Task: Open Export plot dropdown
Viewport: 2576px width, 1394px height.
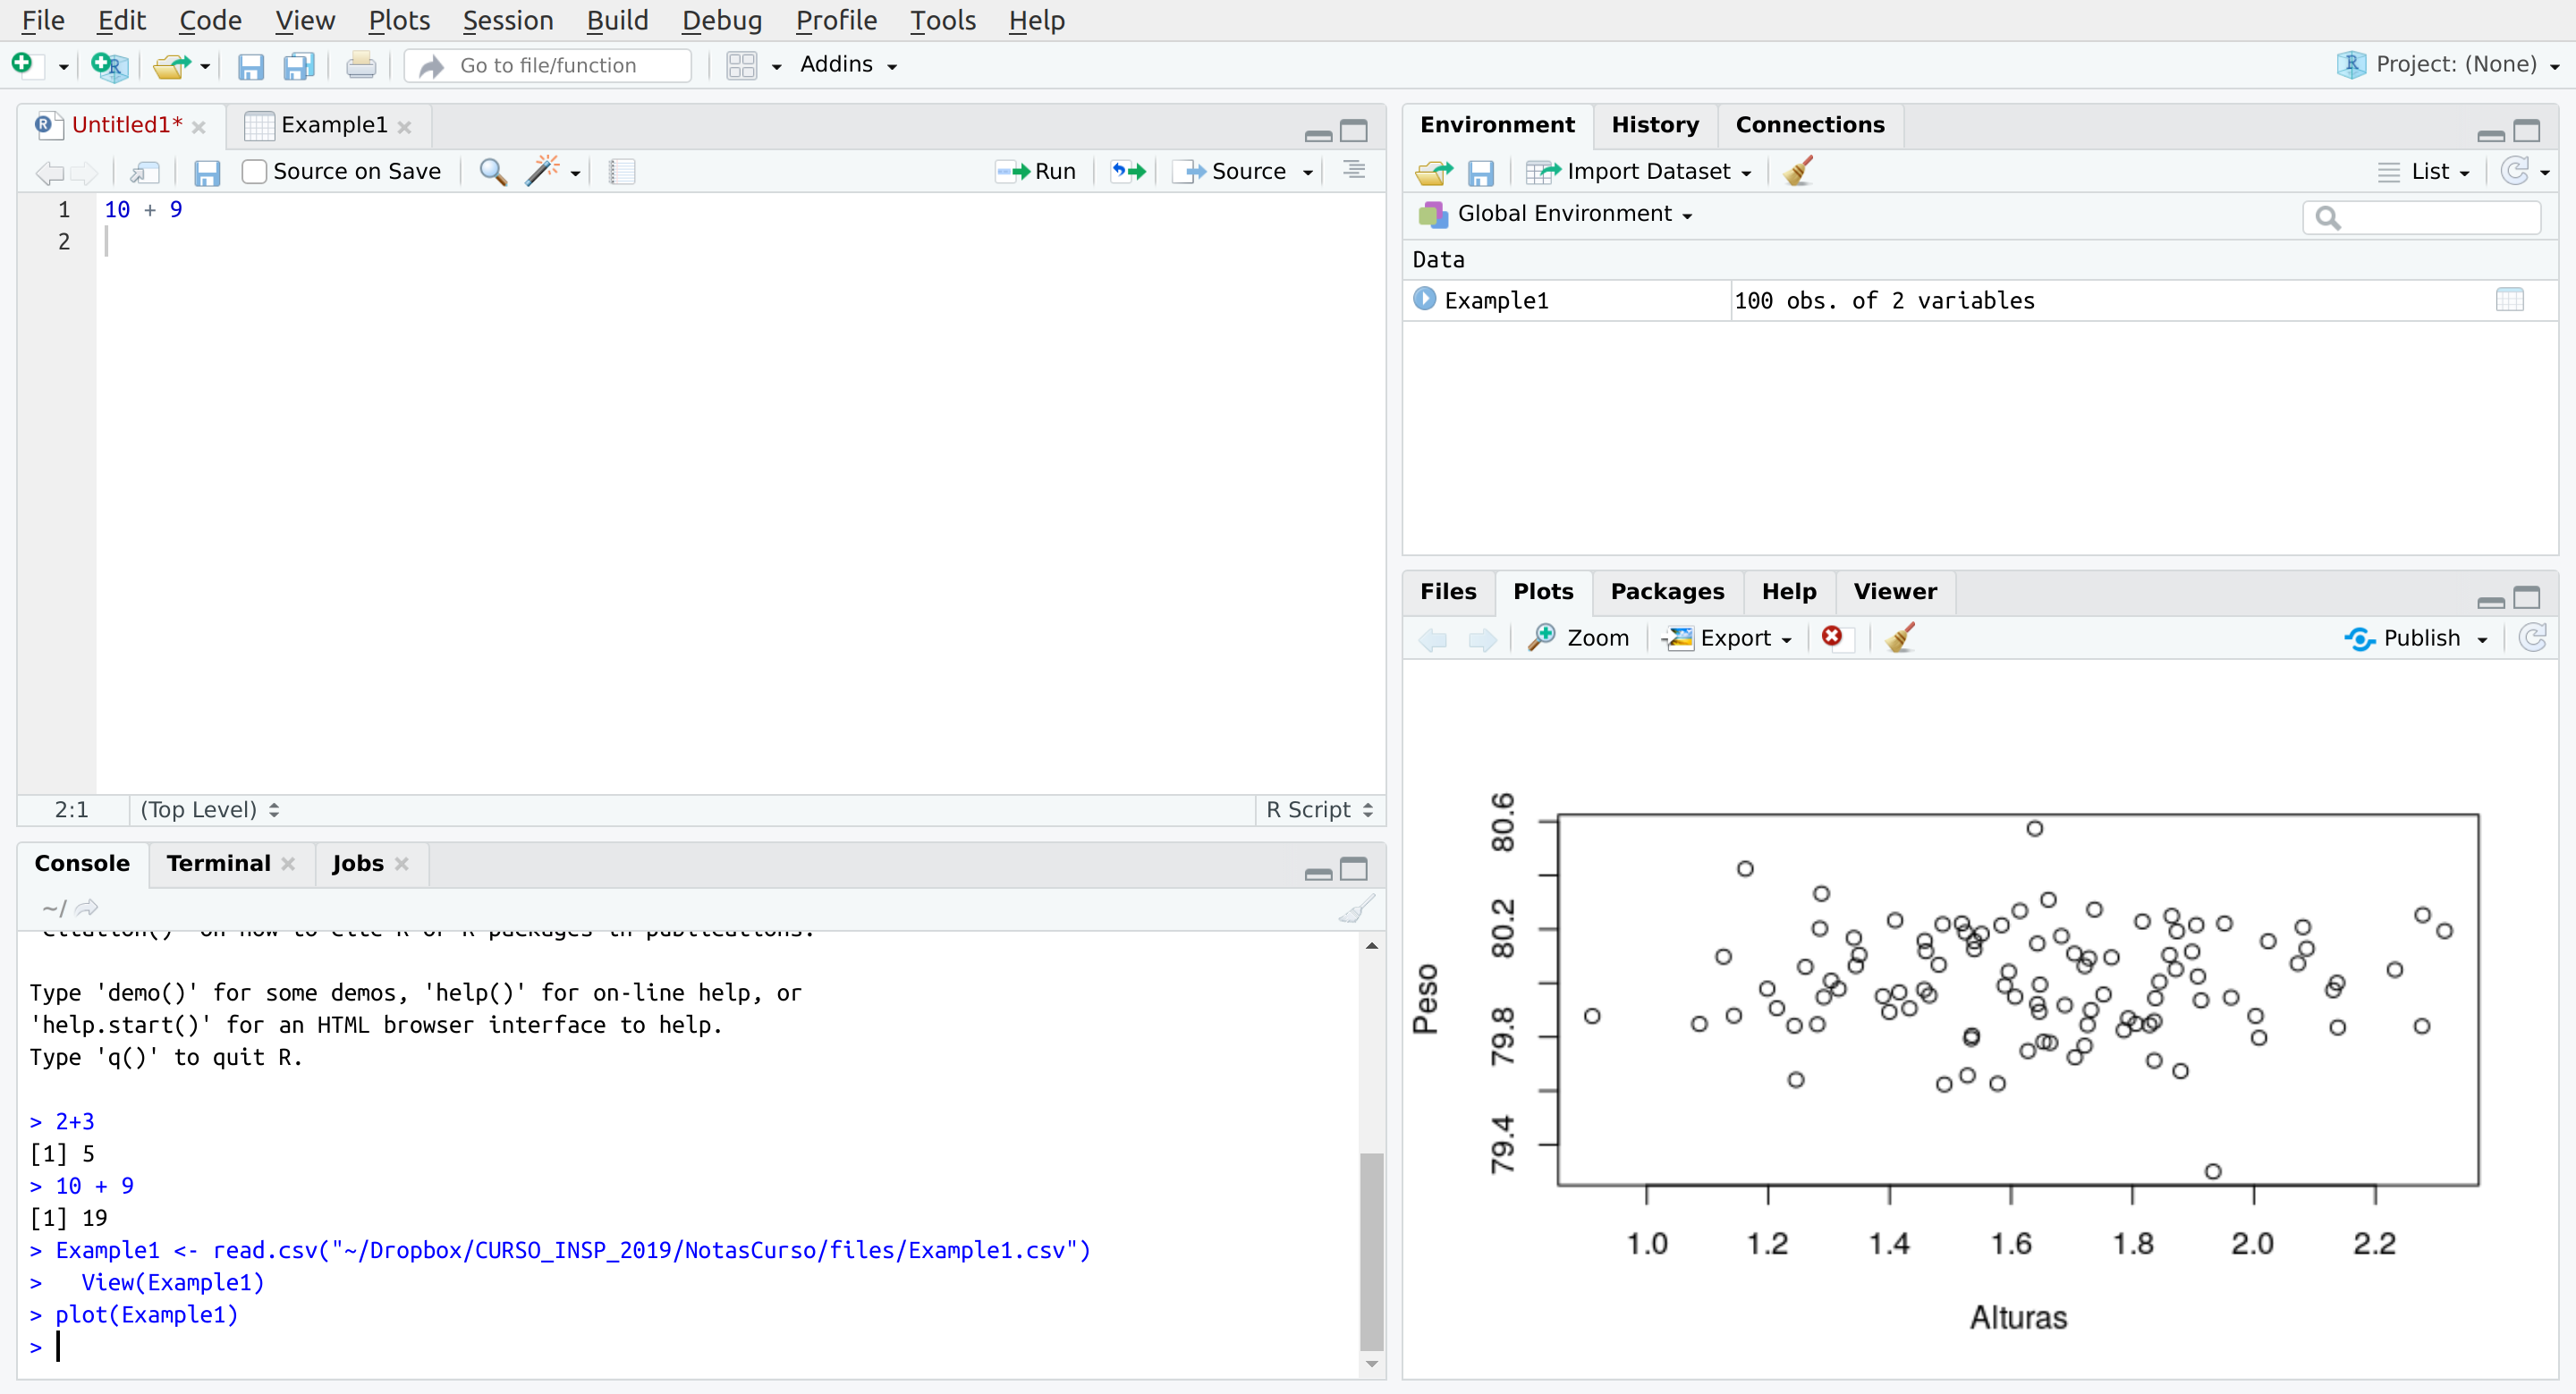Action: tap(1728, 638)
